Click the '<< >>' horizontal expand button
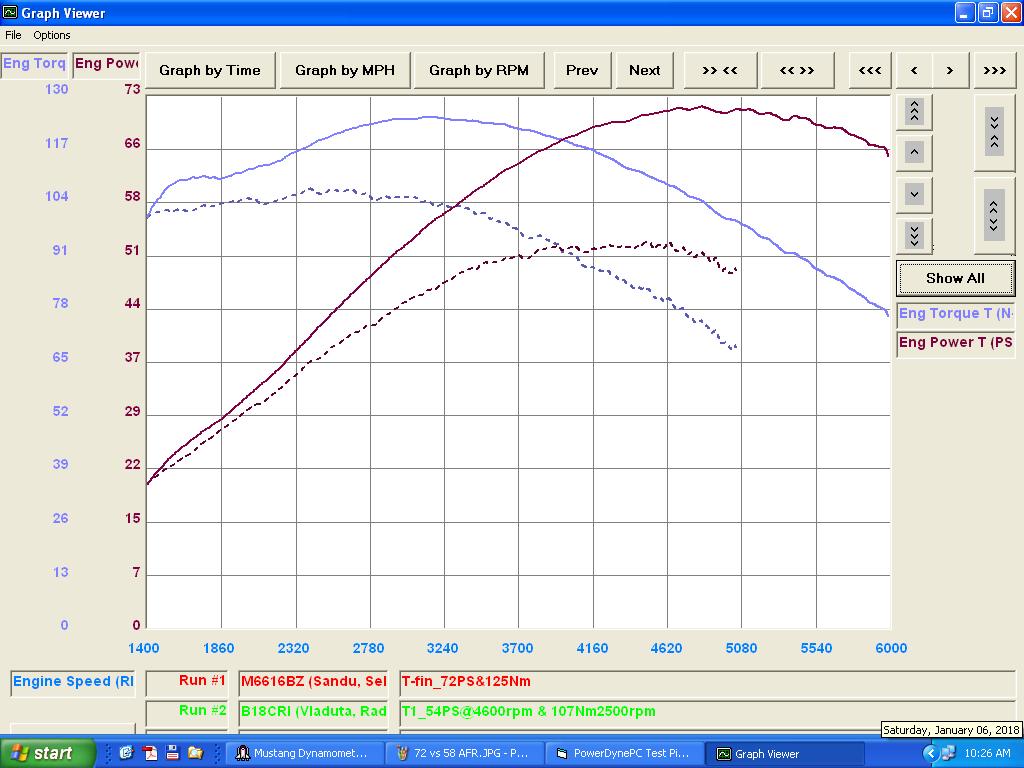 coord(797,70)
